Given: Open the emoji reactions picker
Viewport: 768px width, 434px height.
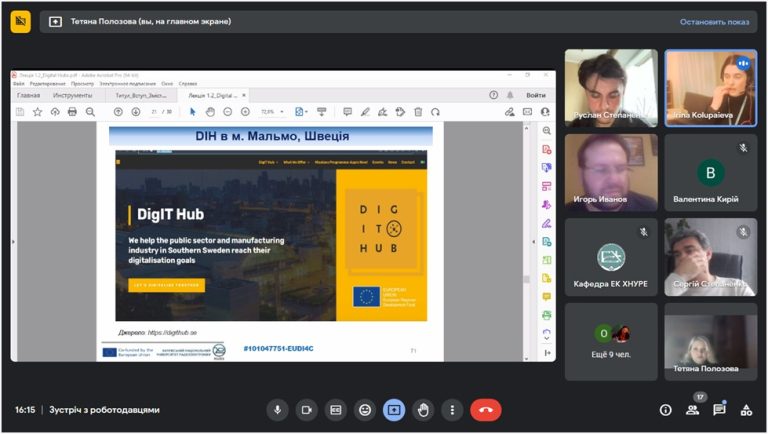Looking at the screenshot, I should pyautogui.click(x=365, y=410).
